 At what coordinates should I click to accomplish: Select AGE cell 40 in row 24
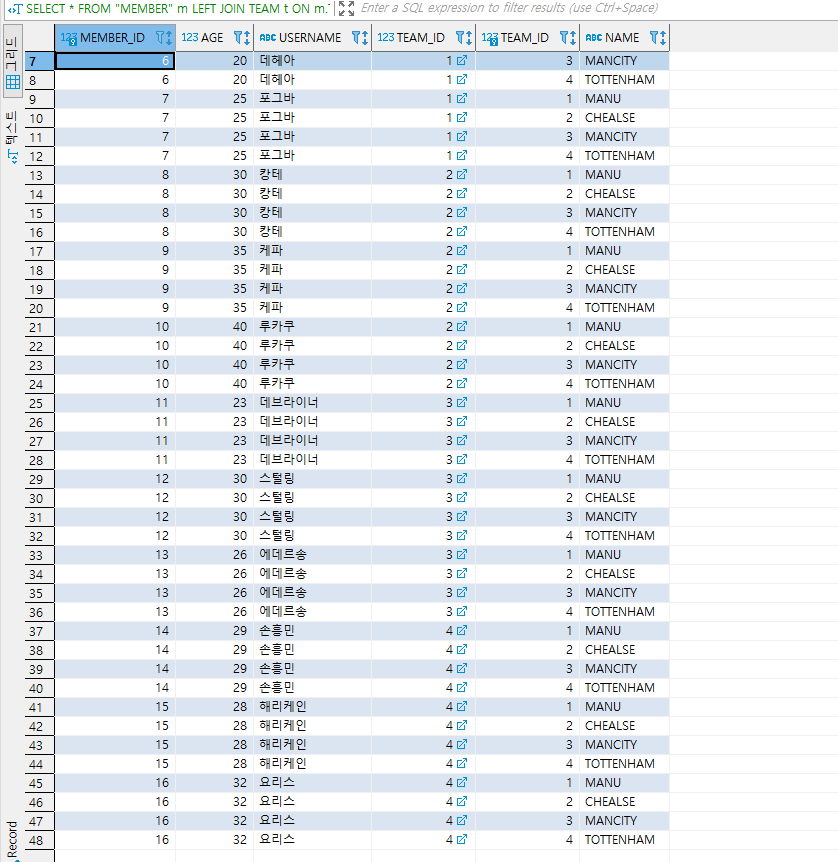click(x=214, y=383)
